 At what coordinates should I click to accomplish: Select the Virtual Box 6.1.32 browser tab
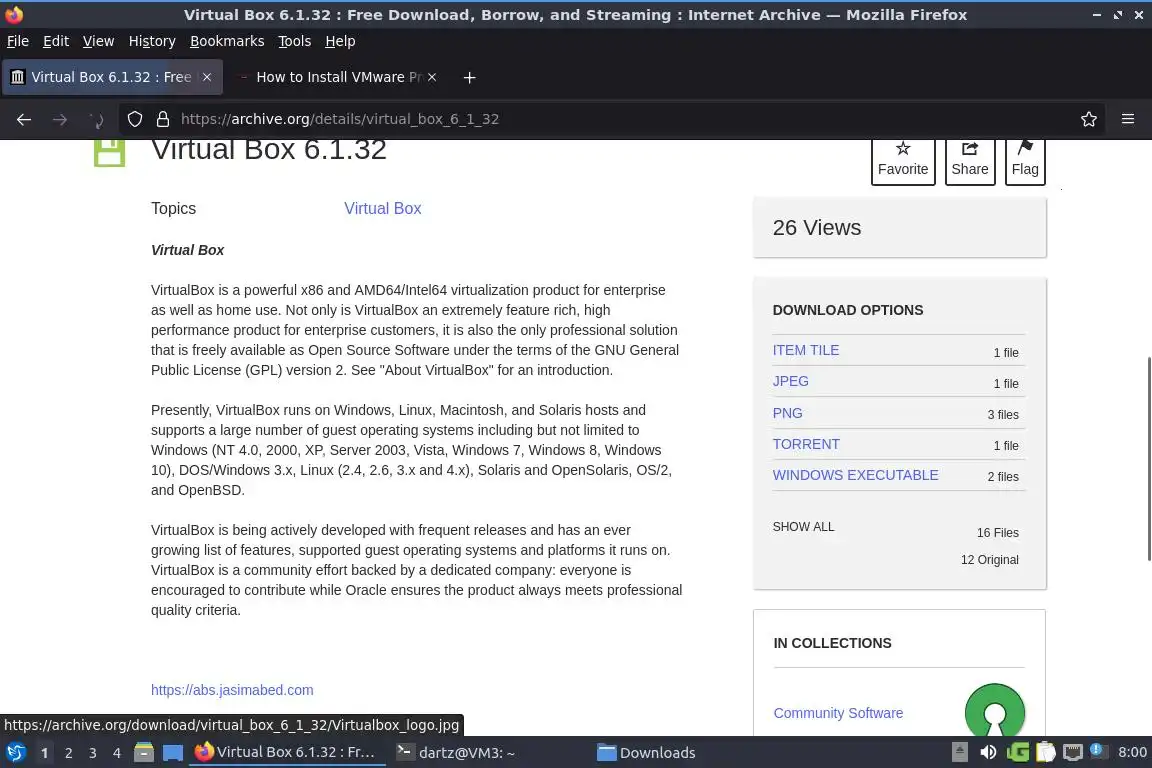110,77
